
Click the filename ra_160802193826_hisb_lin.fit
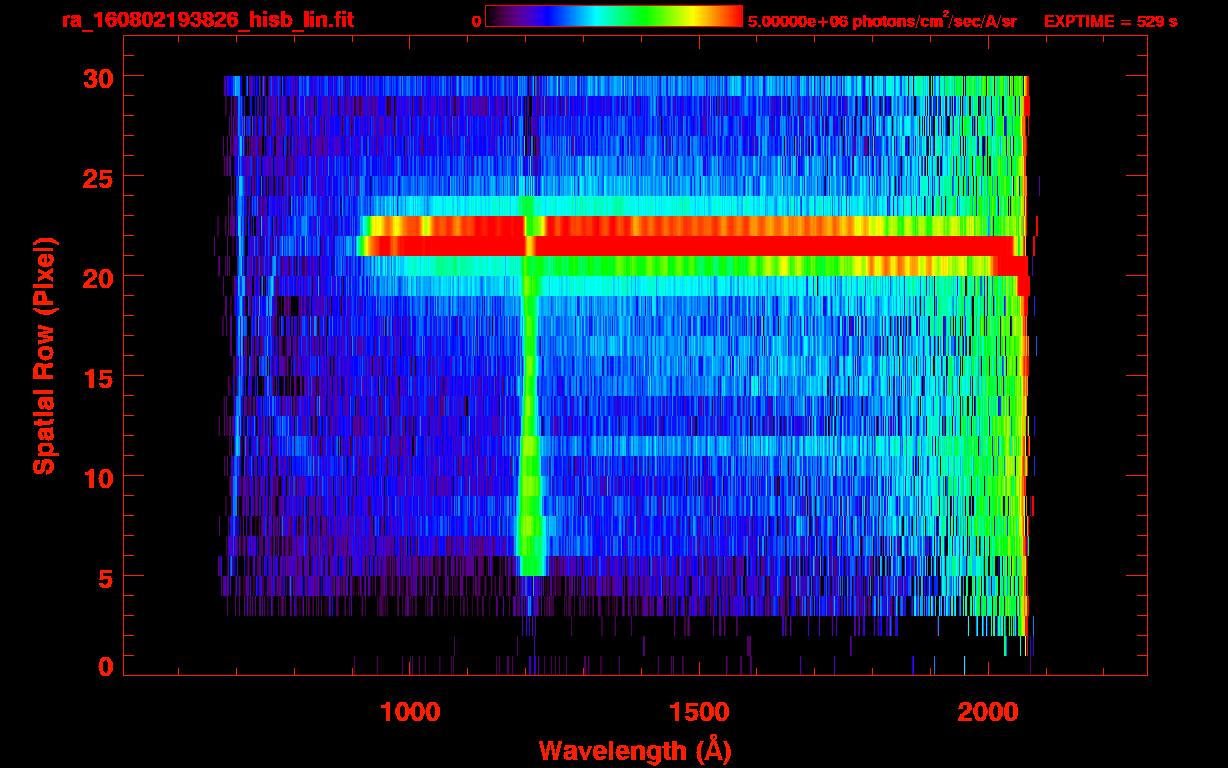click(206, 19)
